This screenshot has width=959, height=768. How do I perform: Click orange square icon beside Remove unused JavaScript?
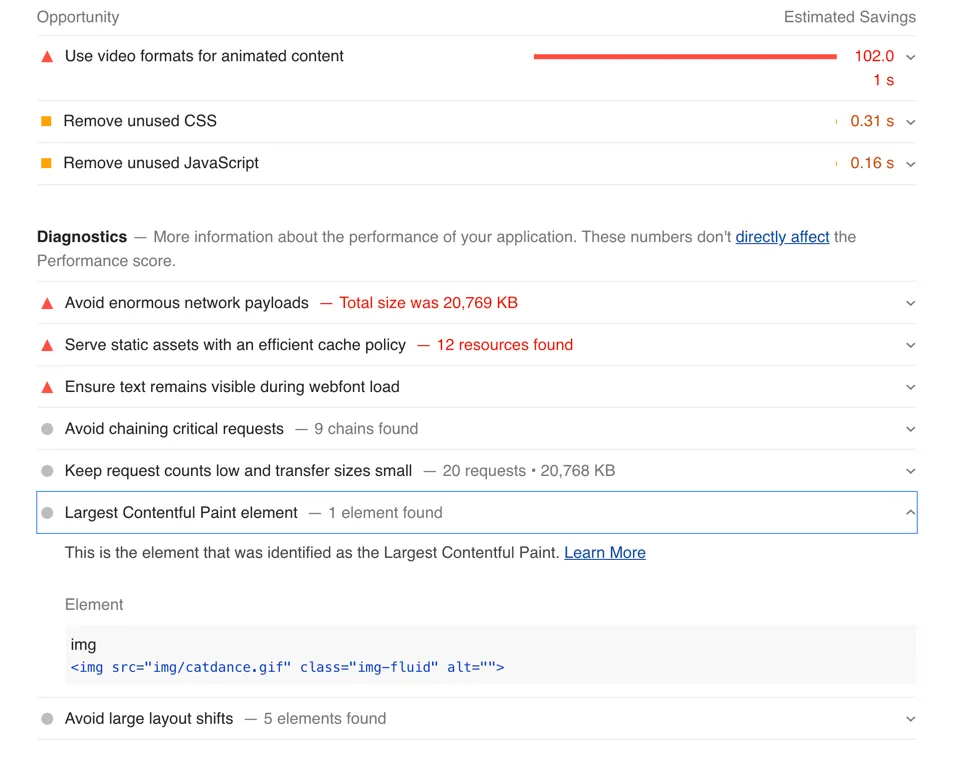pyautogui.click(x=46, y=163)
